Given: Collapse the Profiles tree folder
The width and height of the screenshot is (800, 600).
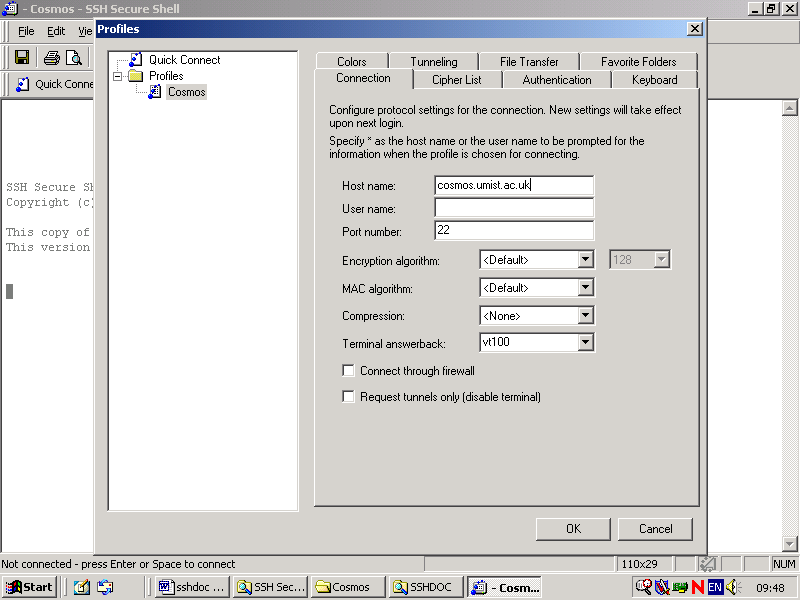Looking at the screenshot, I should pyautogui.click(x=118, y=76).
